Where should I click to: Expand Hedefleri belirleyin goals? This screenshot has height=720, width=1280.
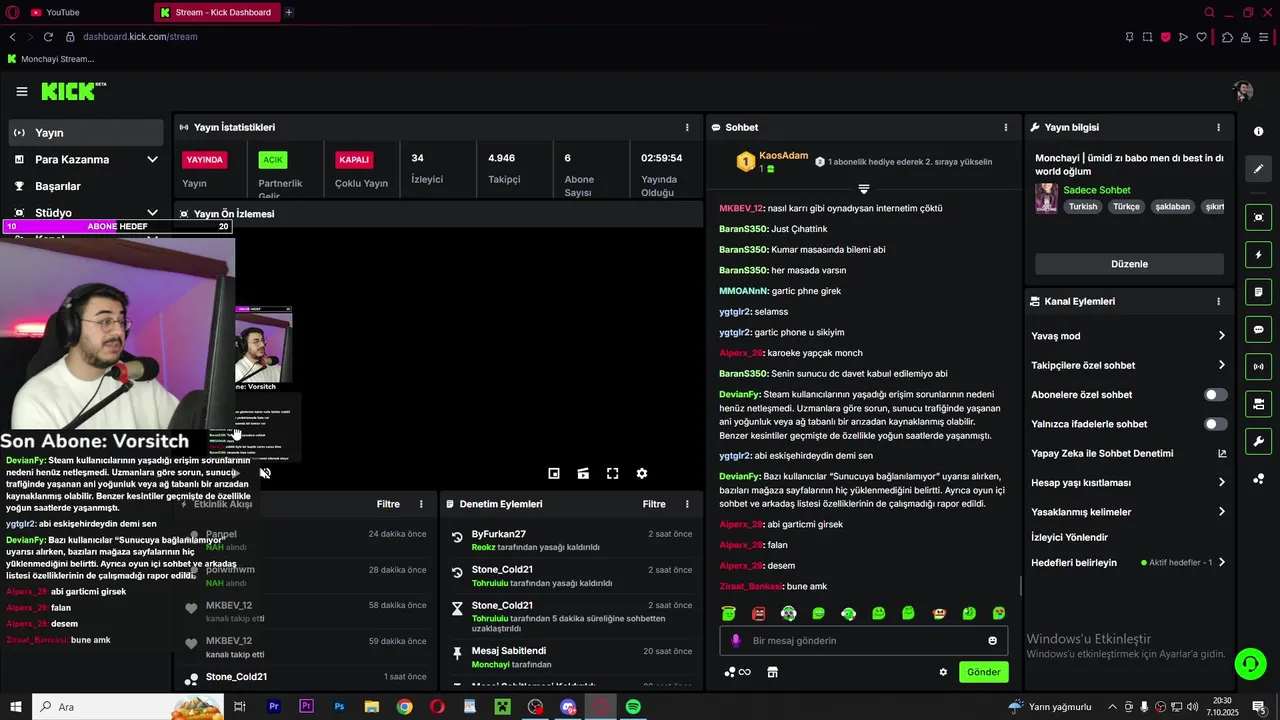(x=1221, y=562)
